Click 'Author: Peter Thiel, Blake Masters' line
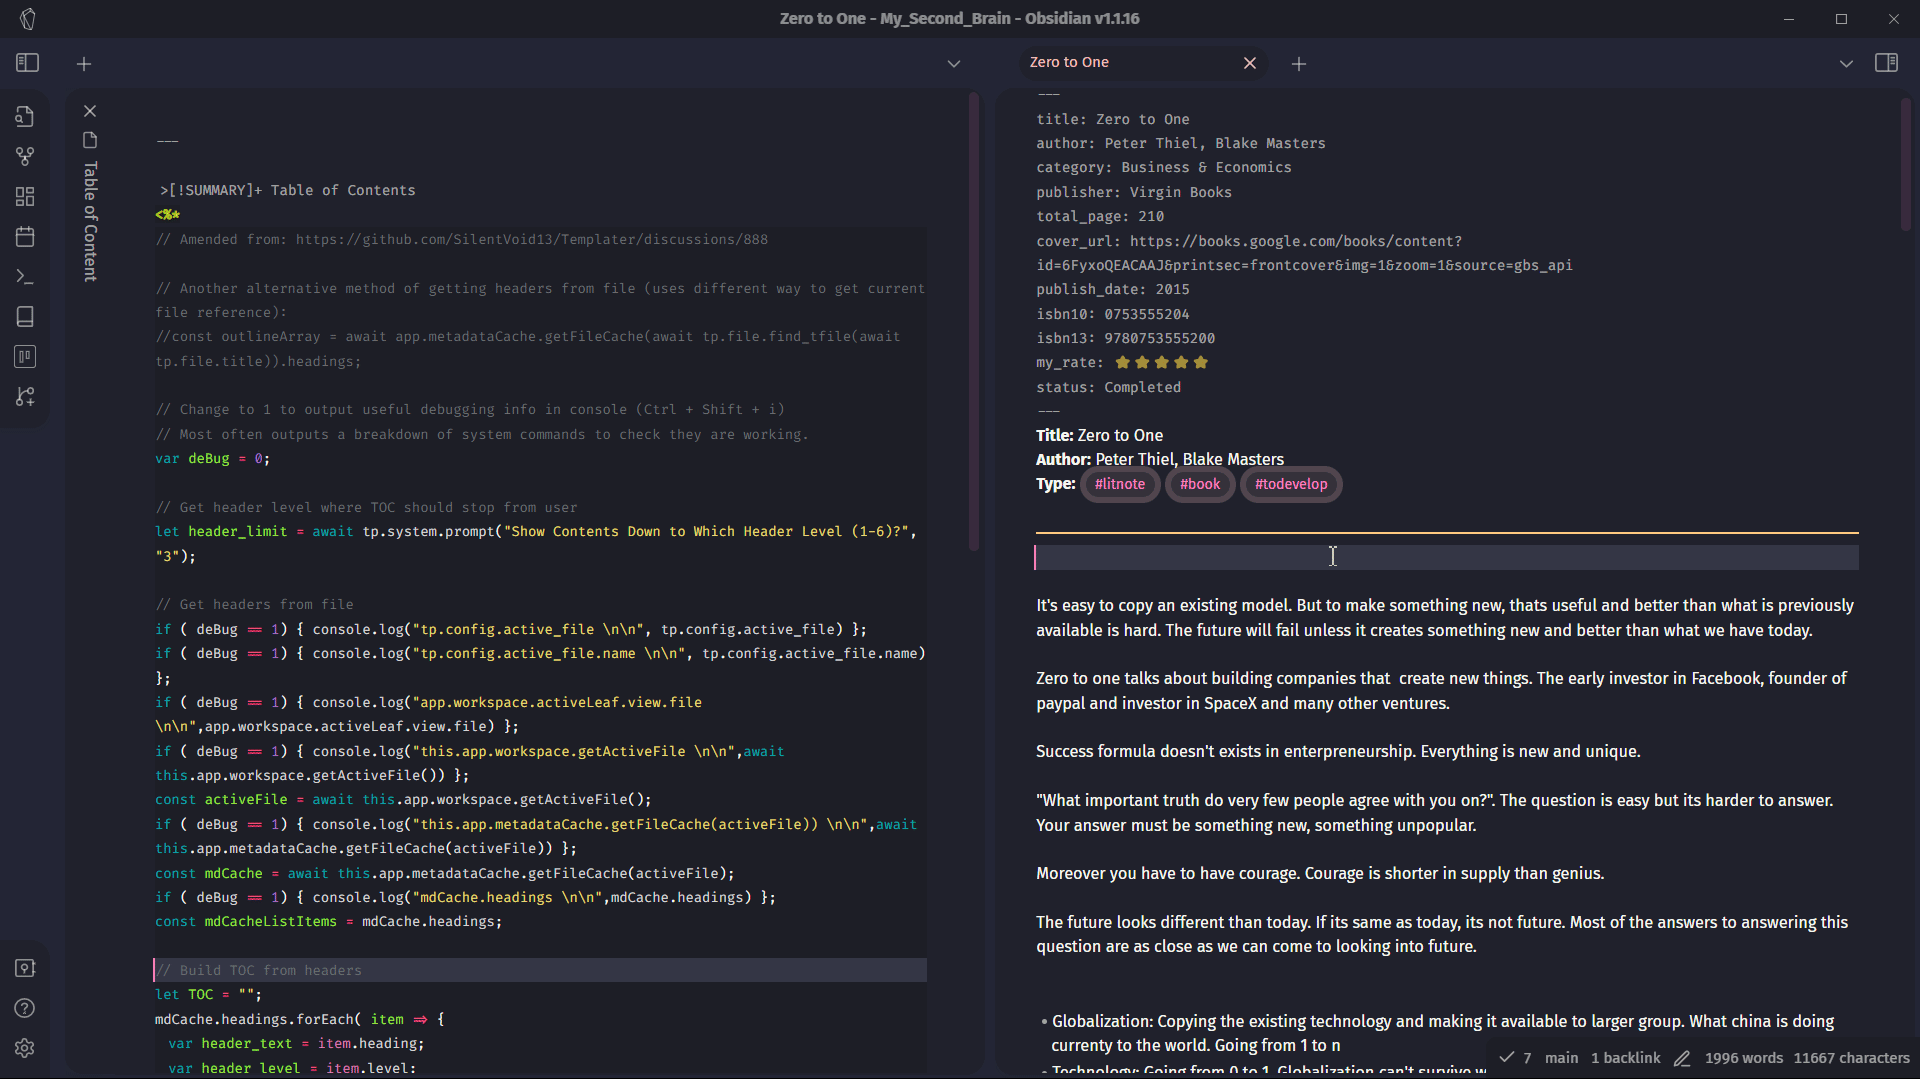The width and height of the screenshot is (1920, 1079). coord(1160,459)
